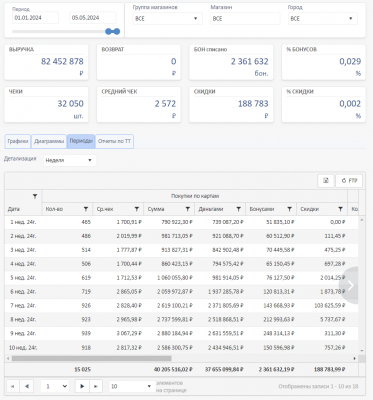This screenshot has height=400, width=373.
Task: Select row 8 нед. 24г.
Action: pos(182,320)
